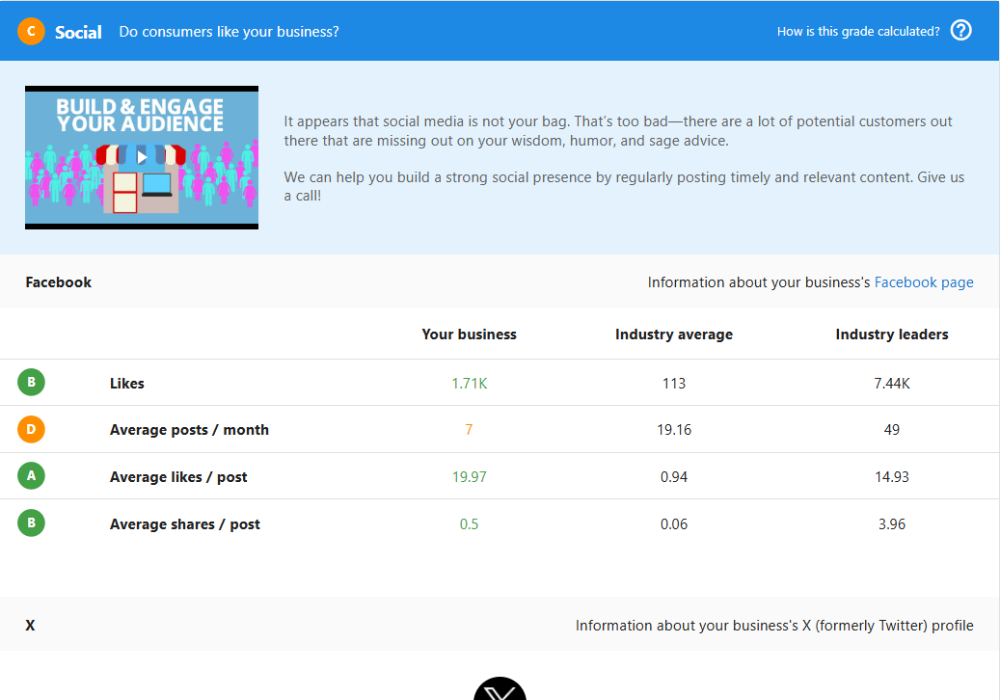This screenshot has height=700, width=1000.
Task: Click the A grade badge for likes per post
Action: pyautogui.click(x=31, y=476)
